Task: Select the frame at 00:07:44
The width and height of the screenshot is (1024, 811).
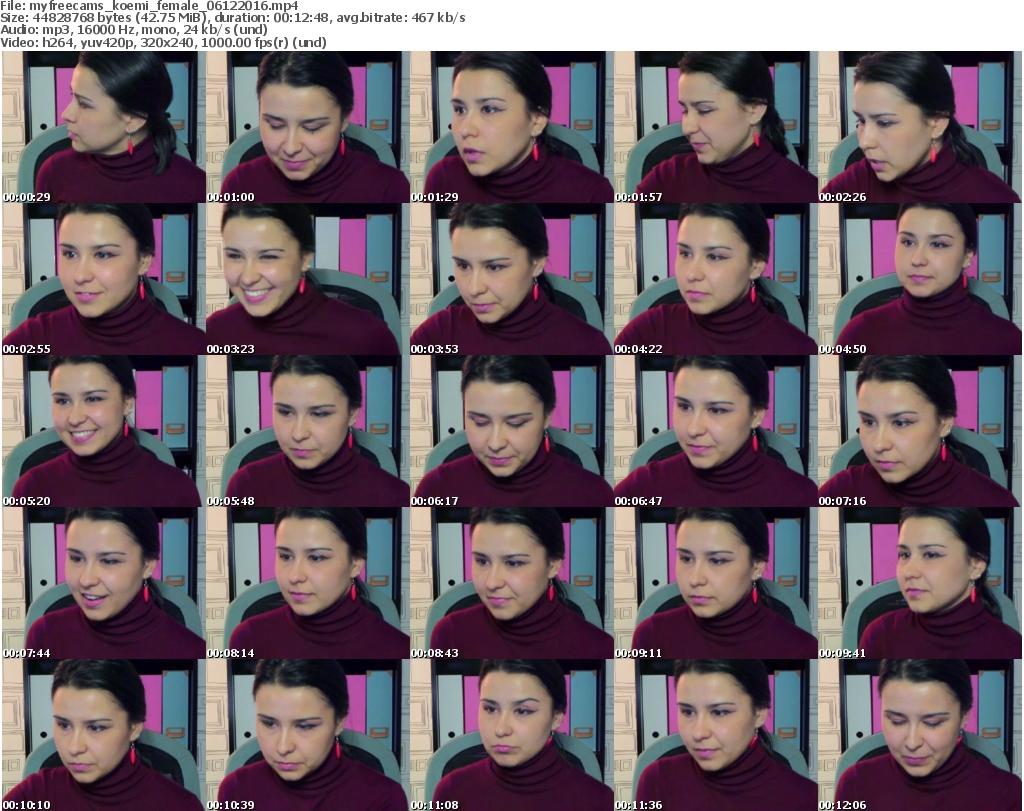Action: (x=104, y=583)
